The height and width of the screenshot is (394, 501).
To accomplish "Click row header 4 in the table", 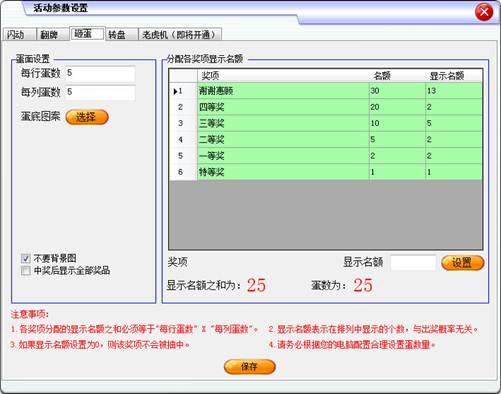I will point(183,140).
